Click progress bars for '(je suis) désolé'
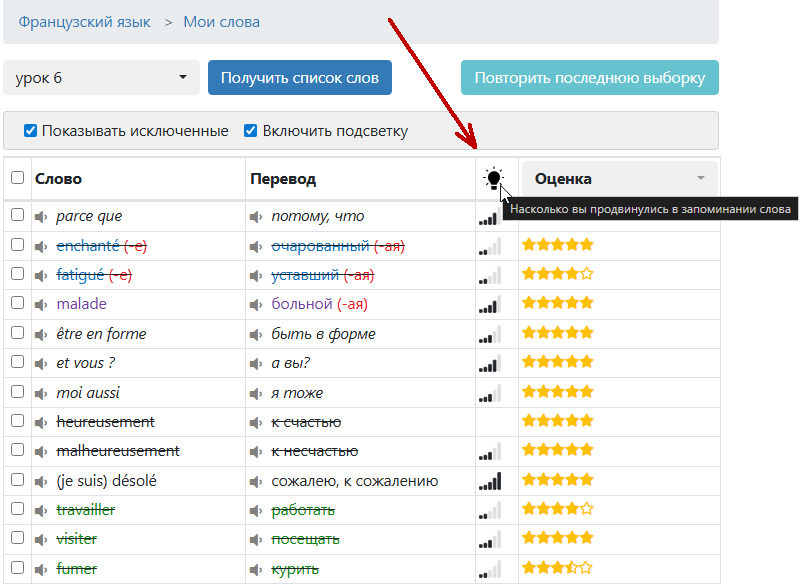 click(x=490, y=481)
